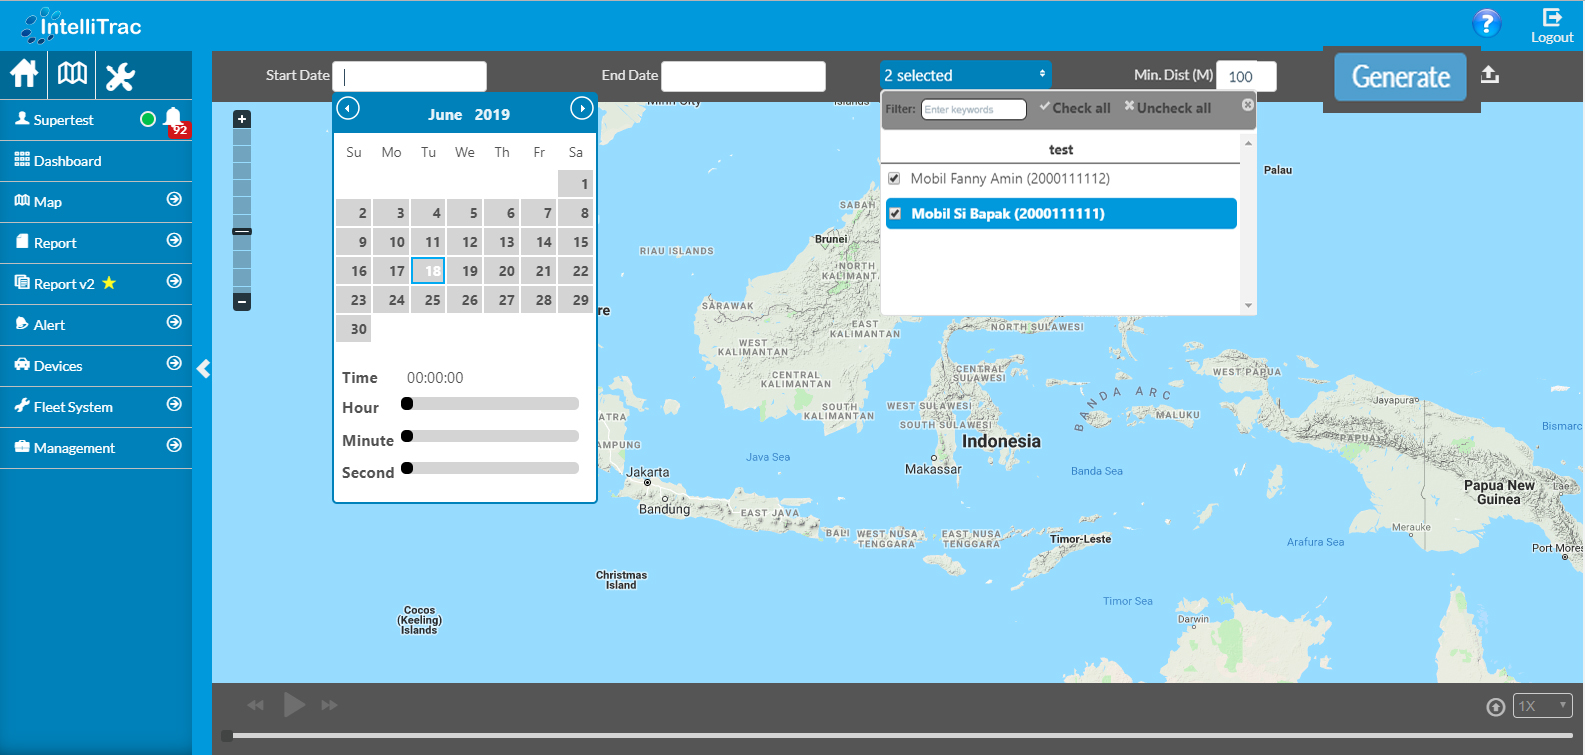Viewport: 1585px width, 755px height.
Task: Click the Generate button
Action: (1400, 77)
